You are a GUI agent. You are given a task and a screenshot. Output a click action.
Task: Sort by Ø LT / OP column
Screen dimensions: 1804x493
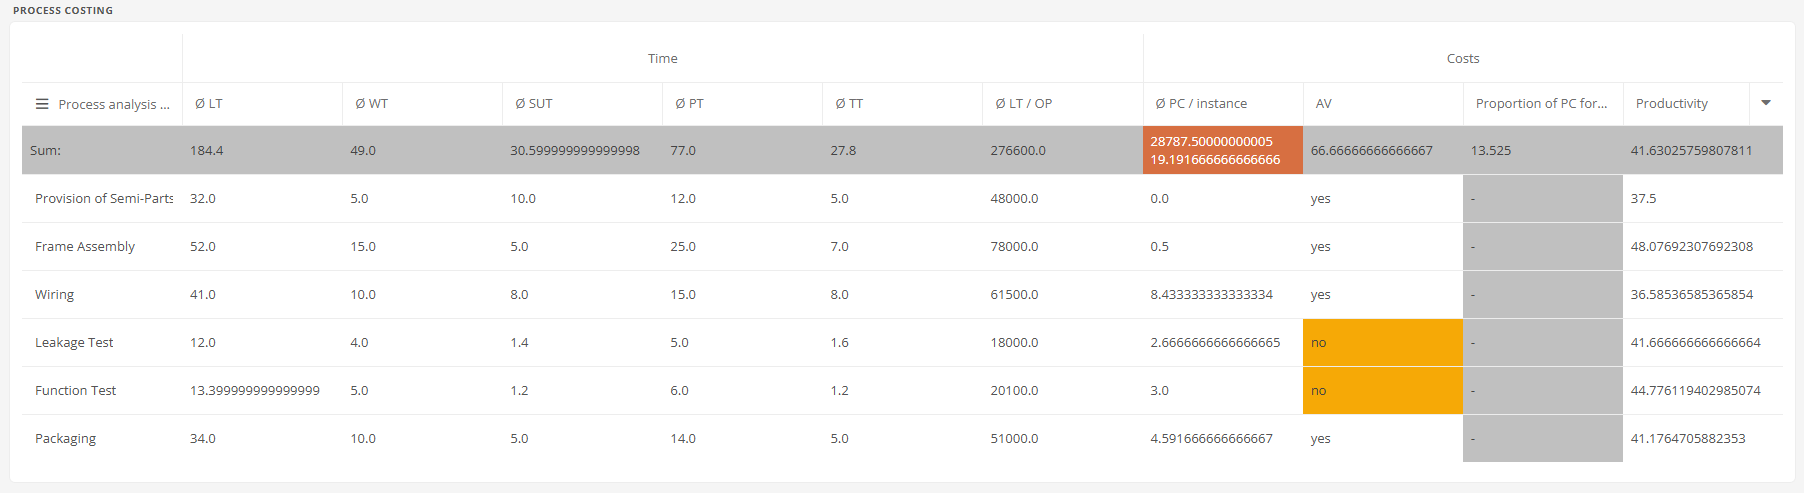pos(1023,104)
